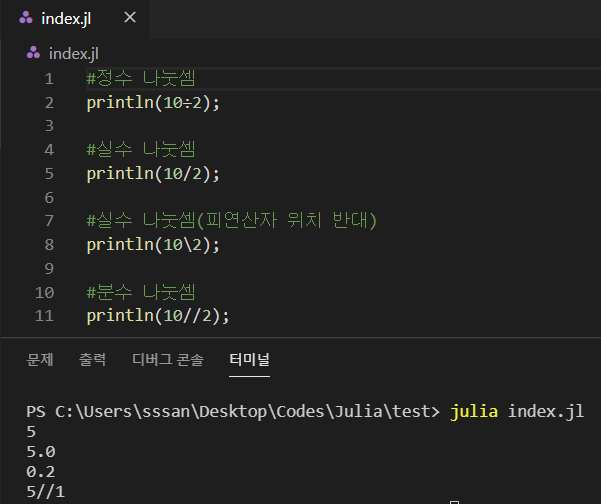Select the 터미널 panel tab
The height and width of the screenshot is (504, 601).
249,359
